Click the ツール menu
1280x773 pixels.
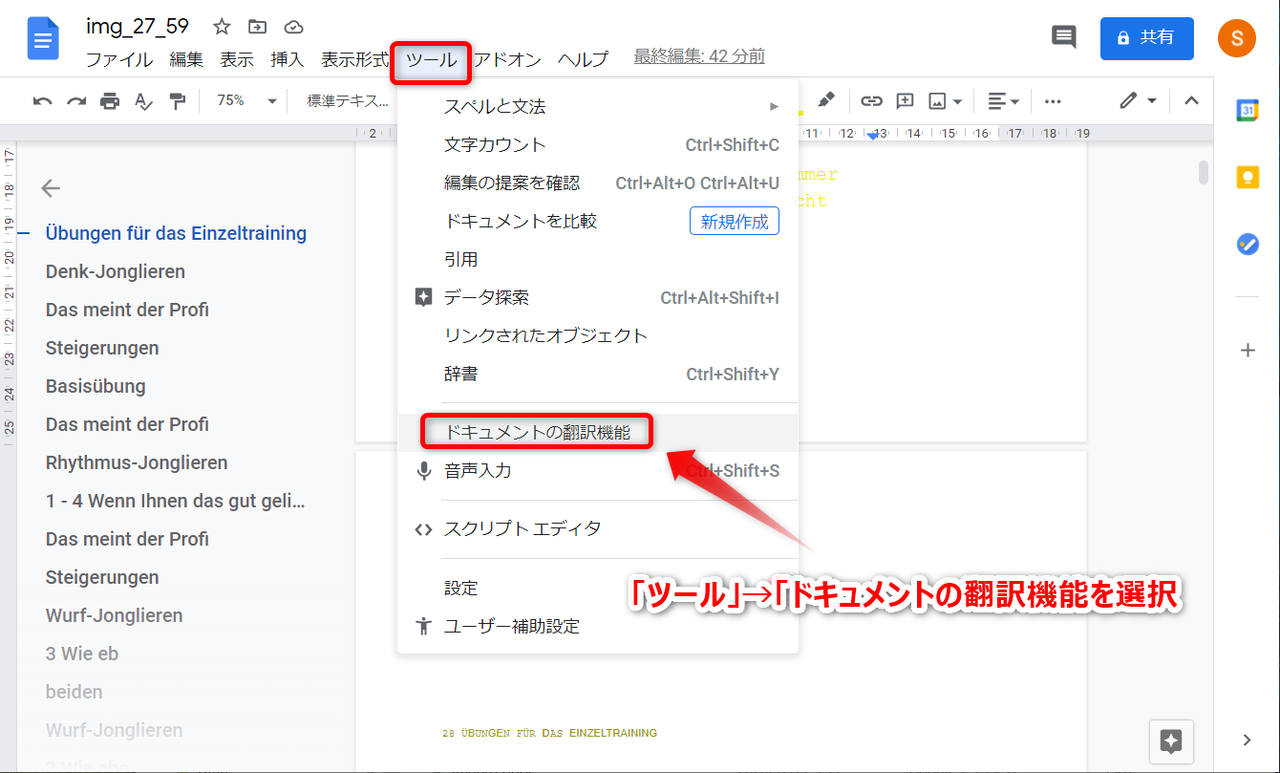431,61
